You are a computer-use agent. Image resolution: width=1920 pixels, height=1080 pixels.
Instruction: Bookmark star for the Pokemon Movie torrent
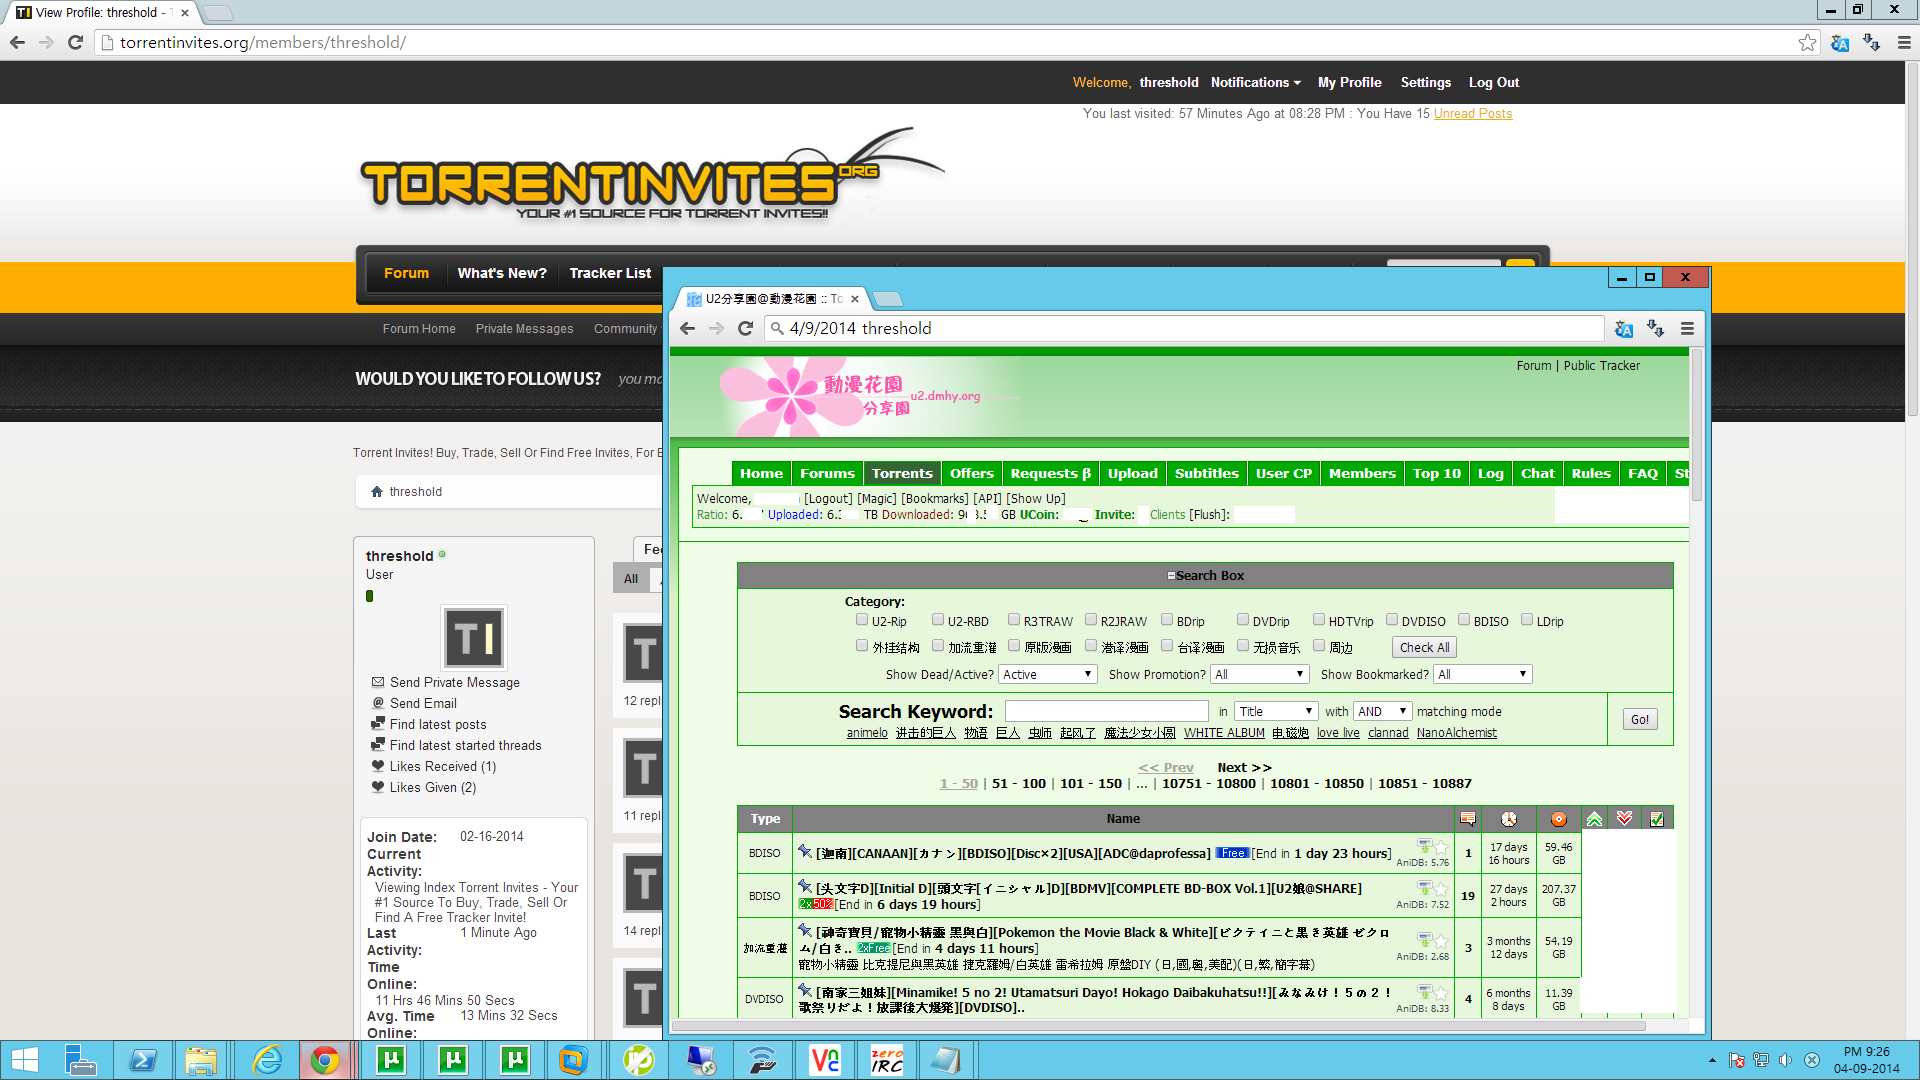(x=1441, y=941)
